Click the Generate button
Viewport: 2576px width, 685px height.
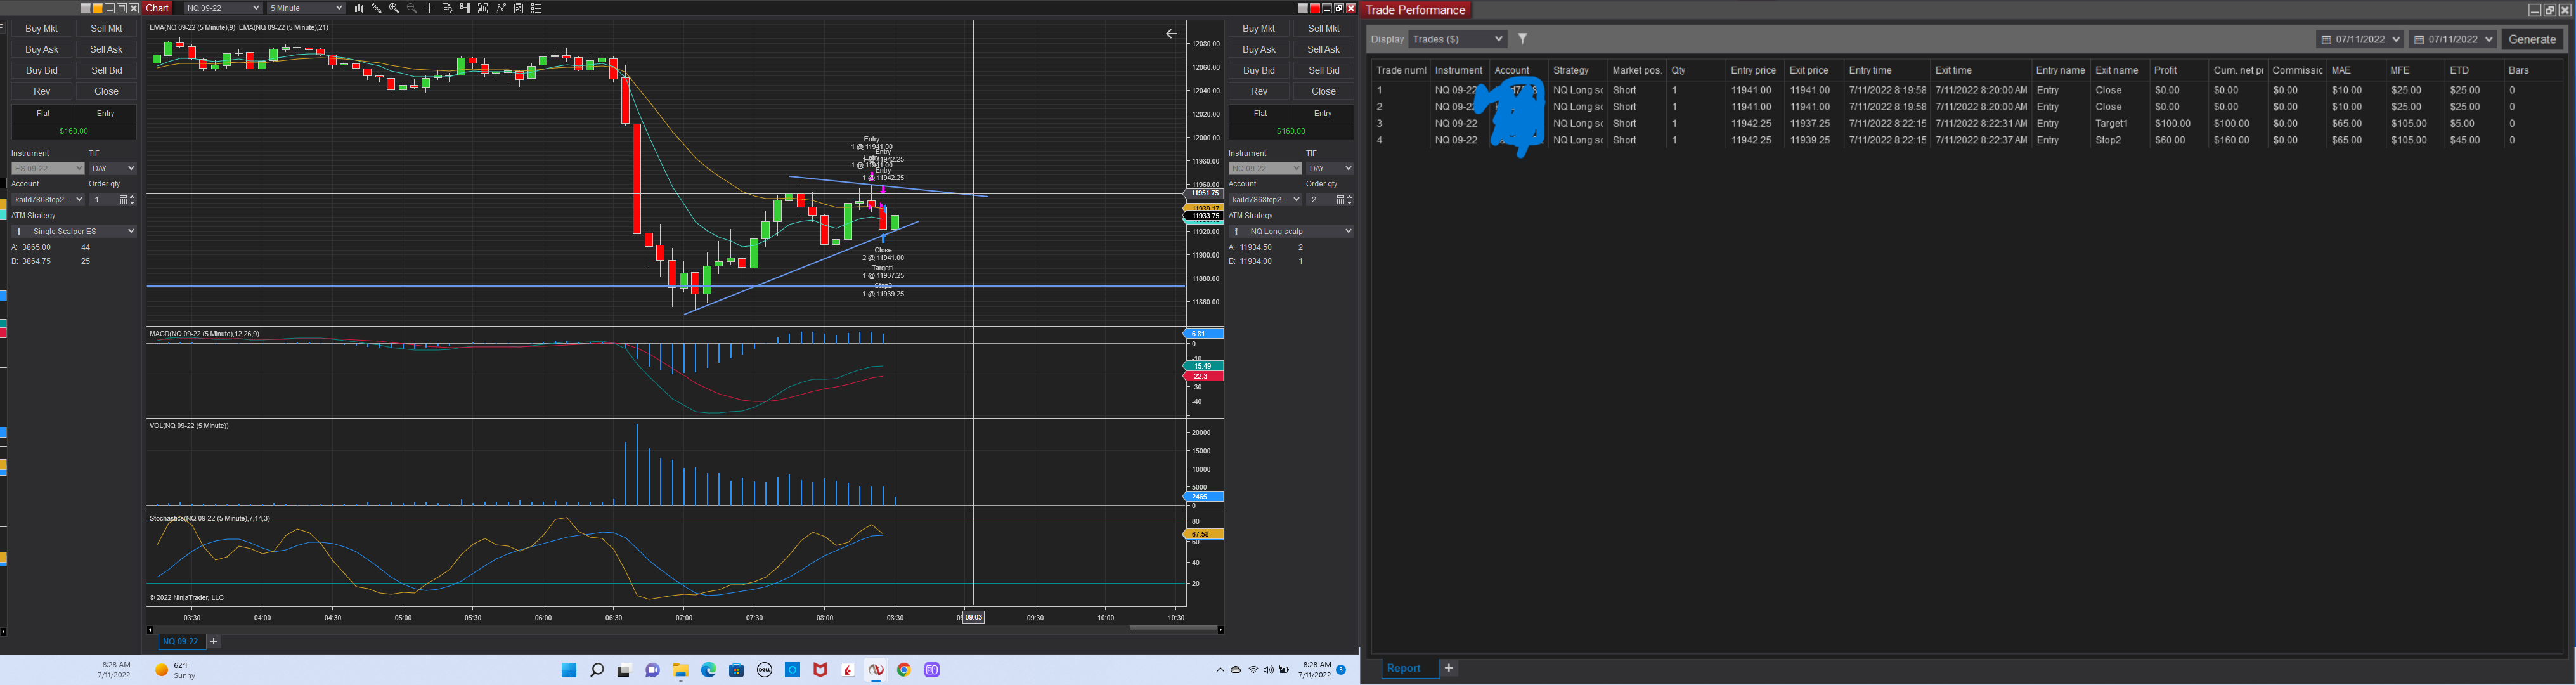[x=2532, y=39]
